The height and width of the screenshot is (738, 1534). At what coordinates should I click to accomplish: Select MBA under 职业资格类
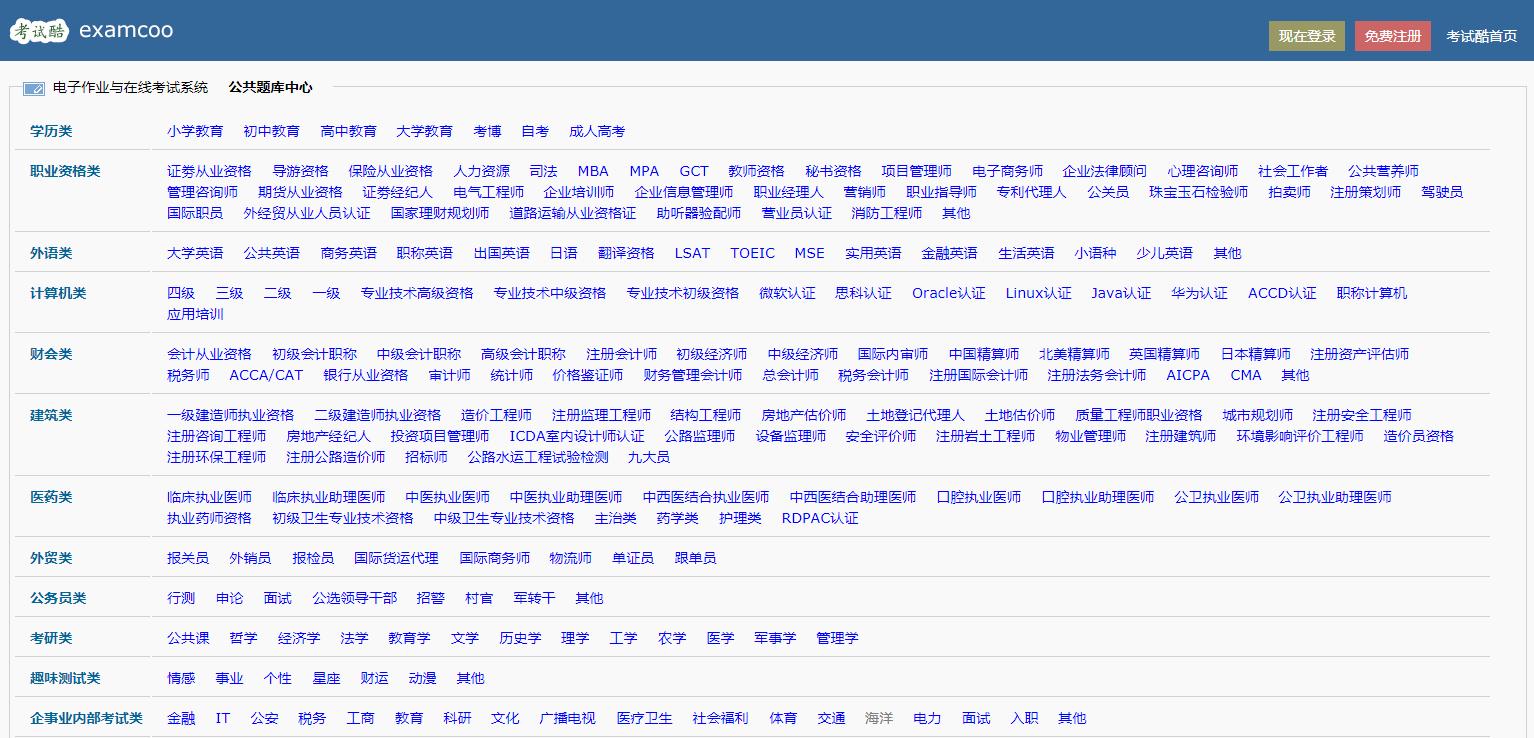pyautogui.click(x=592, y=170)
